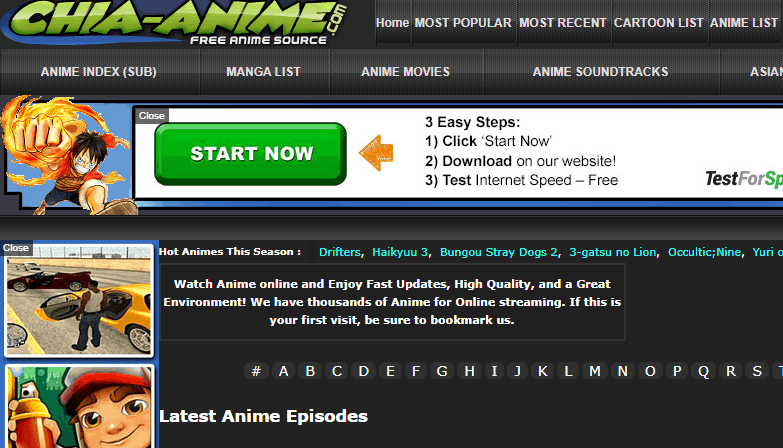Open the Subway Surfers game thumbnail
The width and height of the screenshot is (783, 448).
80,407
